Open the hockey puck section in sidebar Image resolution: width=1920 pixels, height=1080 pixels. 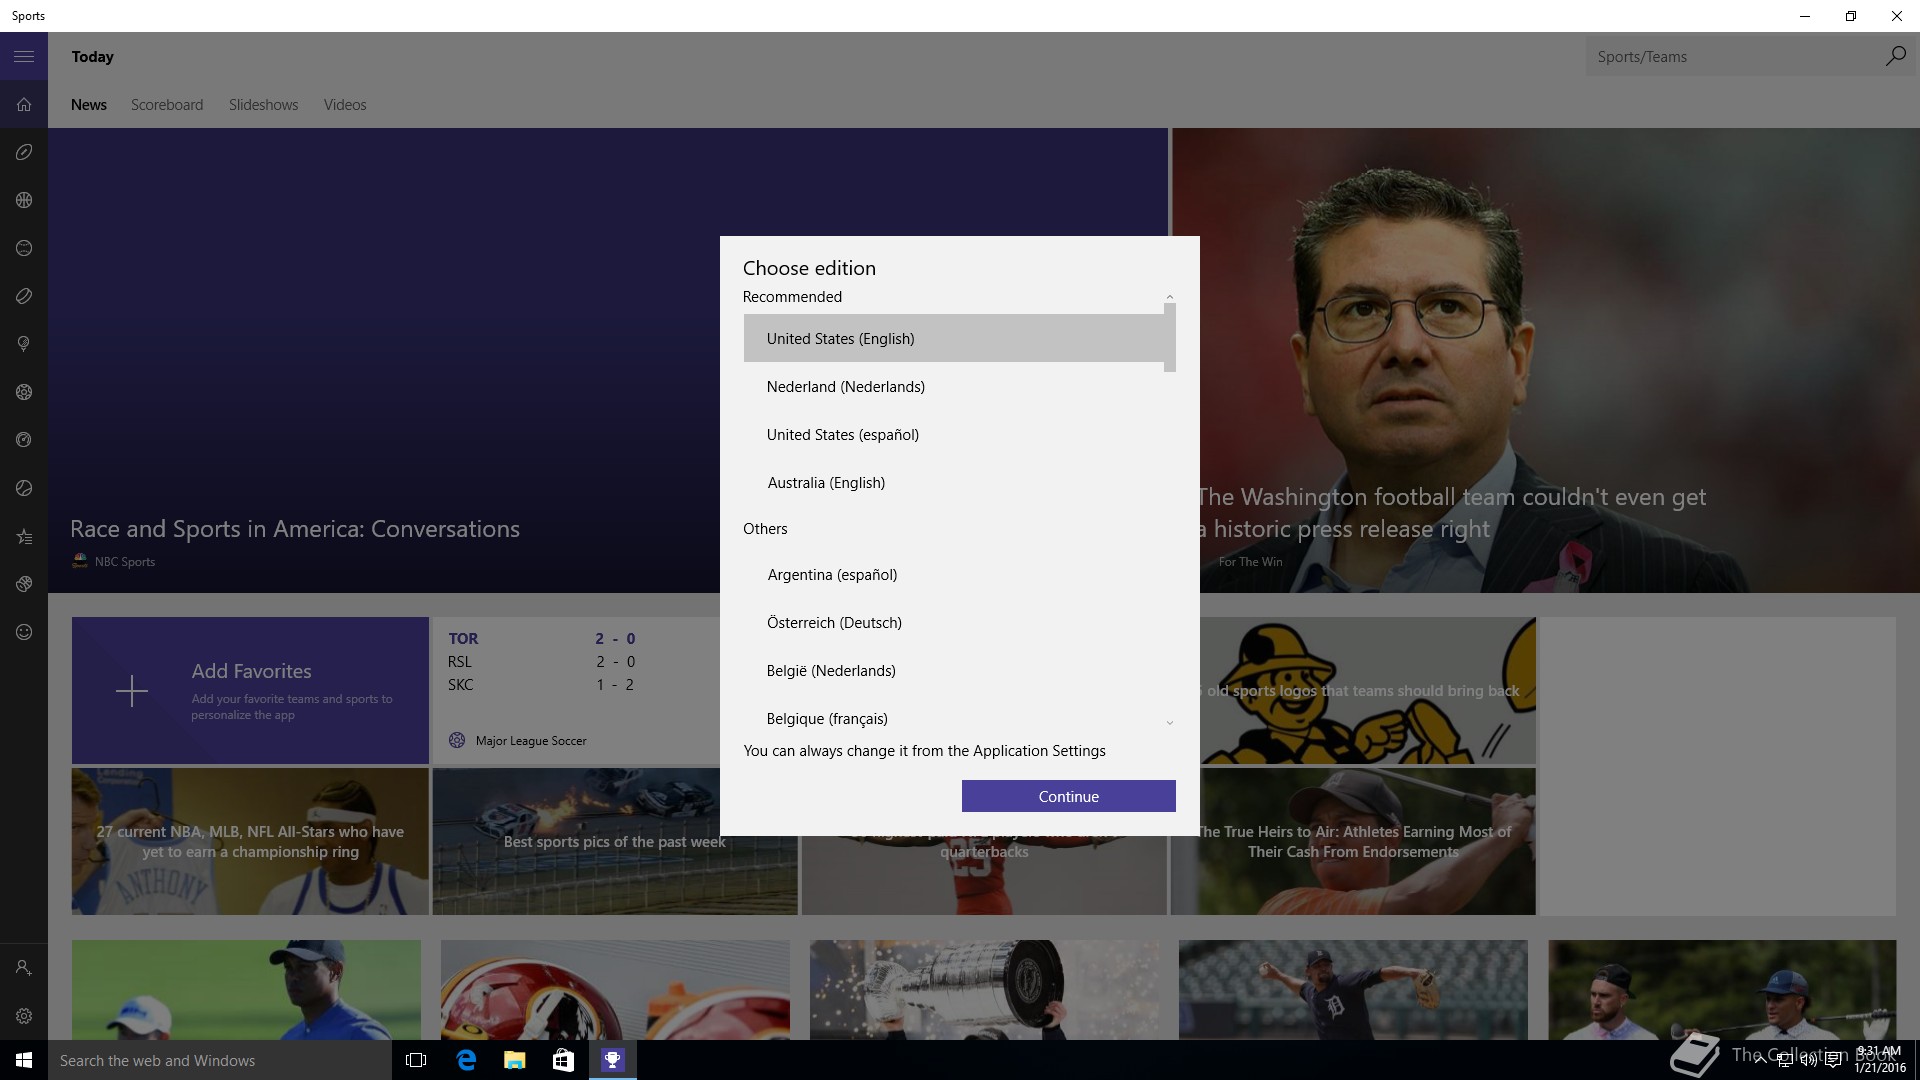[24, 296]
